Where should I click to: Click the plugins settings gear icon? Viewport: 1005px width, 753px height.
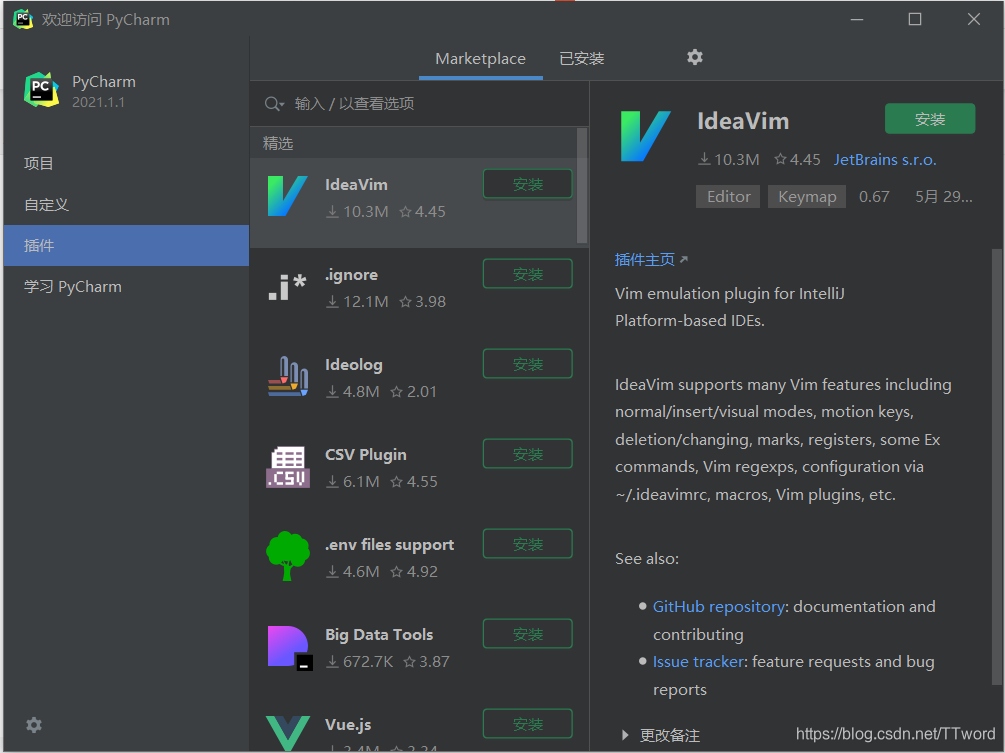tap(695, 58)
